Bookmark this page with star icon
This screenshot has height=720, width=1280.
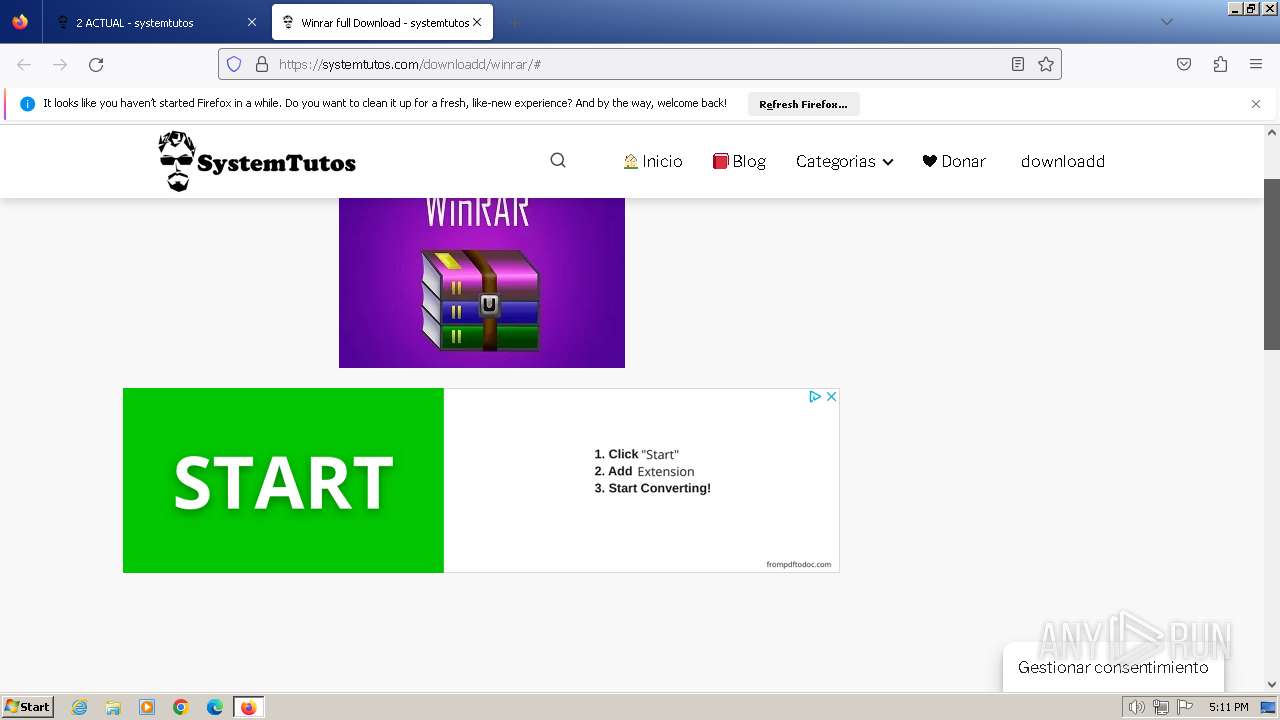(x=1046, y=64)
